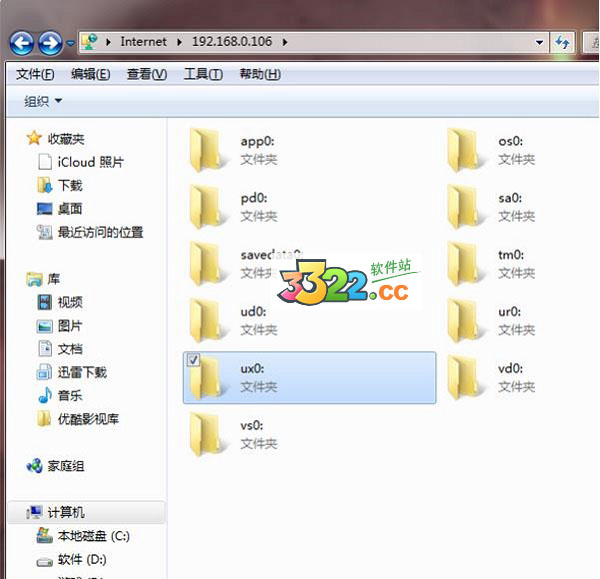The image size is (600, 579).
Task: Open 视频 video library in sidebar
Action: point(70,302)
